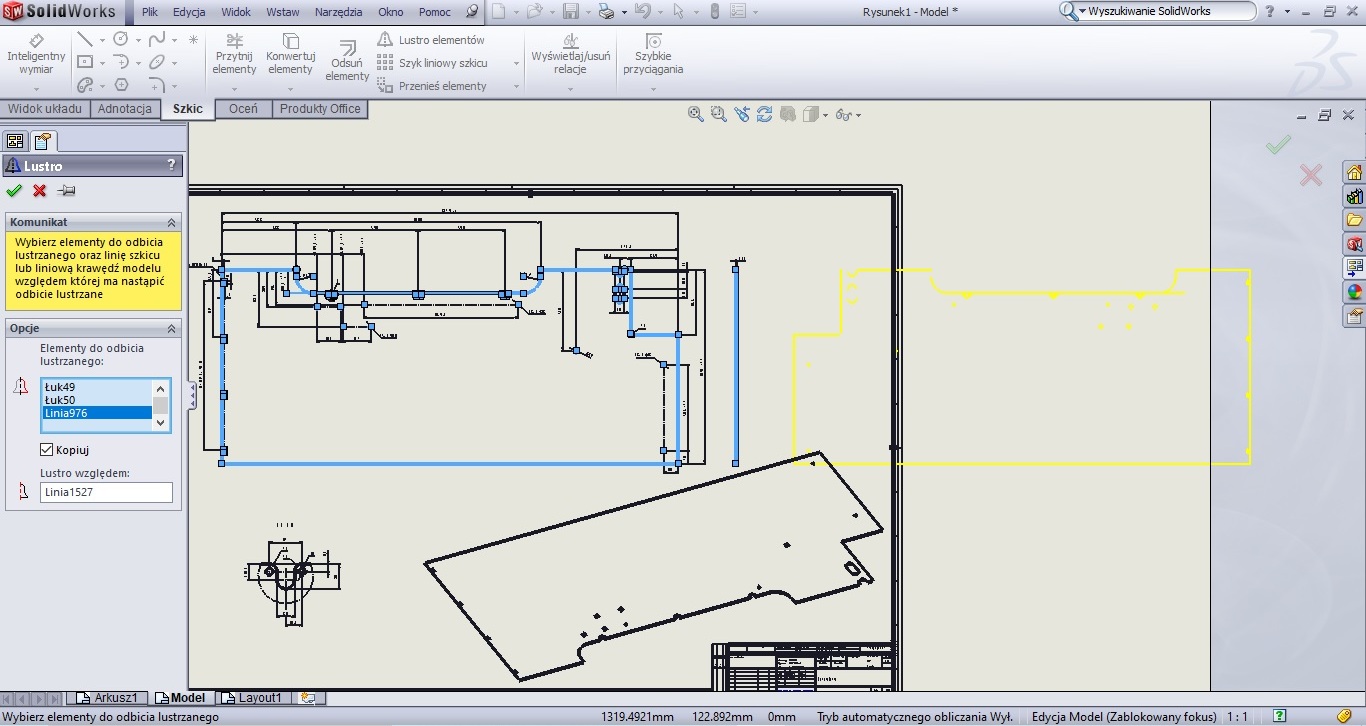The width and height of the screenshot is (1366, 726).
Task: Toggle the pushpin in Lustro panel
Action: pyautogui.click(x=66, y=191)
